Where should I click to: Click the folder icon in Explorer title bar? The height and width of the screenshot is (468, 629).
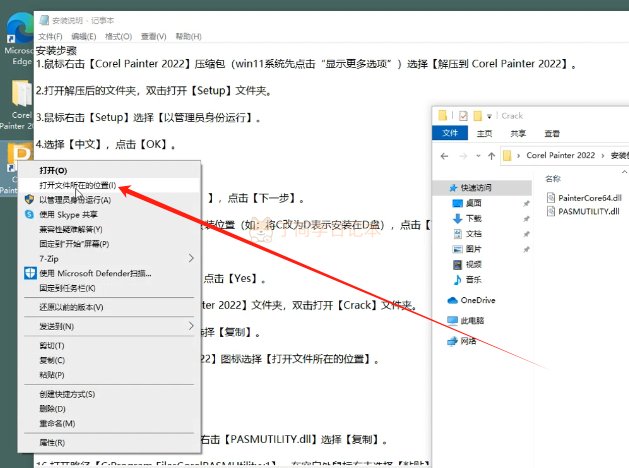442,115
